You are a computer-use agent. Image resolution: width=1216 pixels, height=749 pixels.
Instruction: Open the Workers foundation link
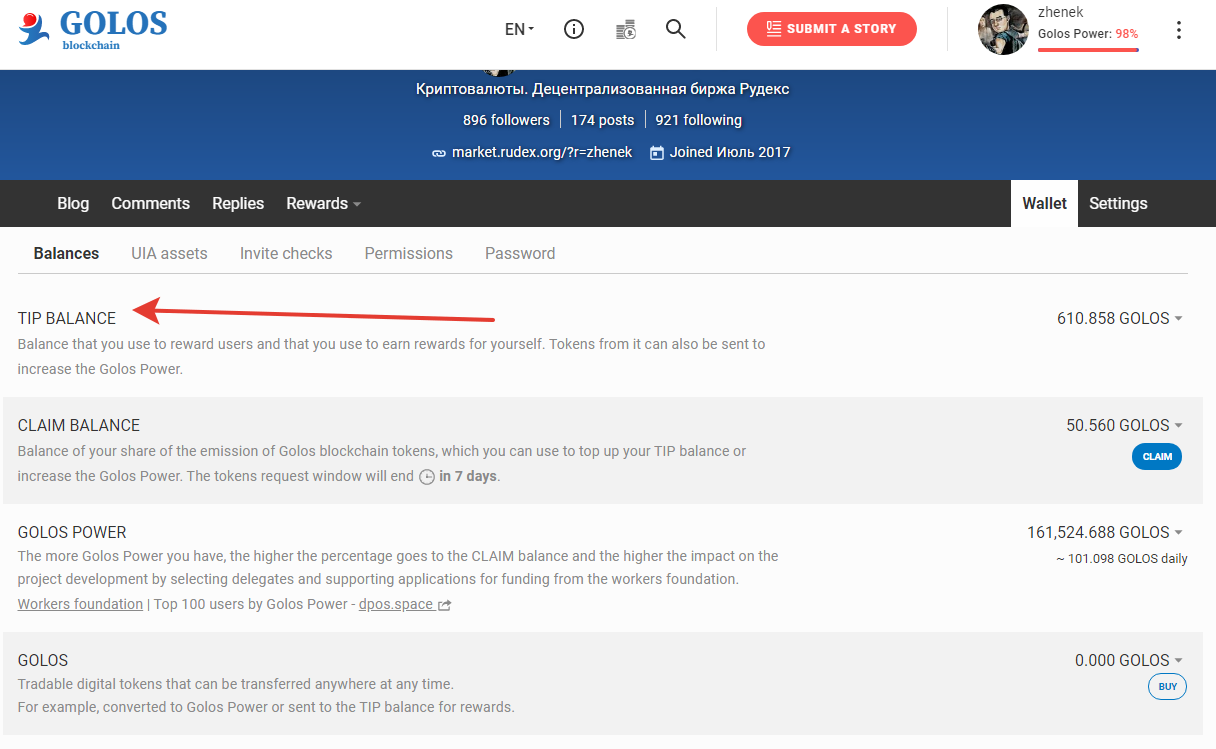point(80,604)
